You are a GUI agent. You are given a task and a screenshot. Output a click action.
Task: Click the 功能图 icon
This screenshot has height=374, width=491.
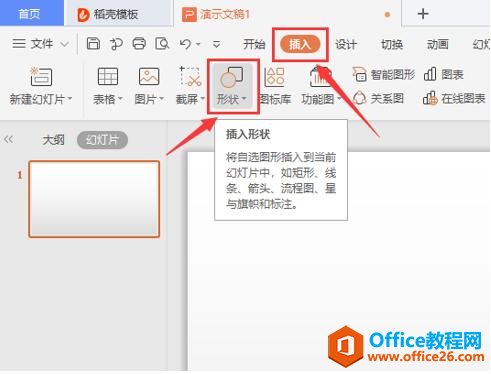(321, 76)
